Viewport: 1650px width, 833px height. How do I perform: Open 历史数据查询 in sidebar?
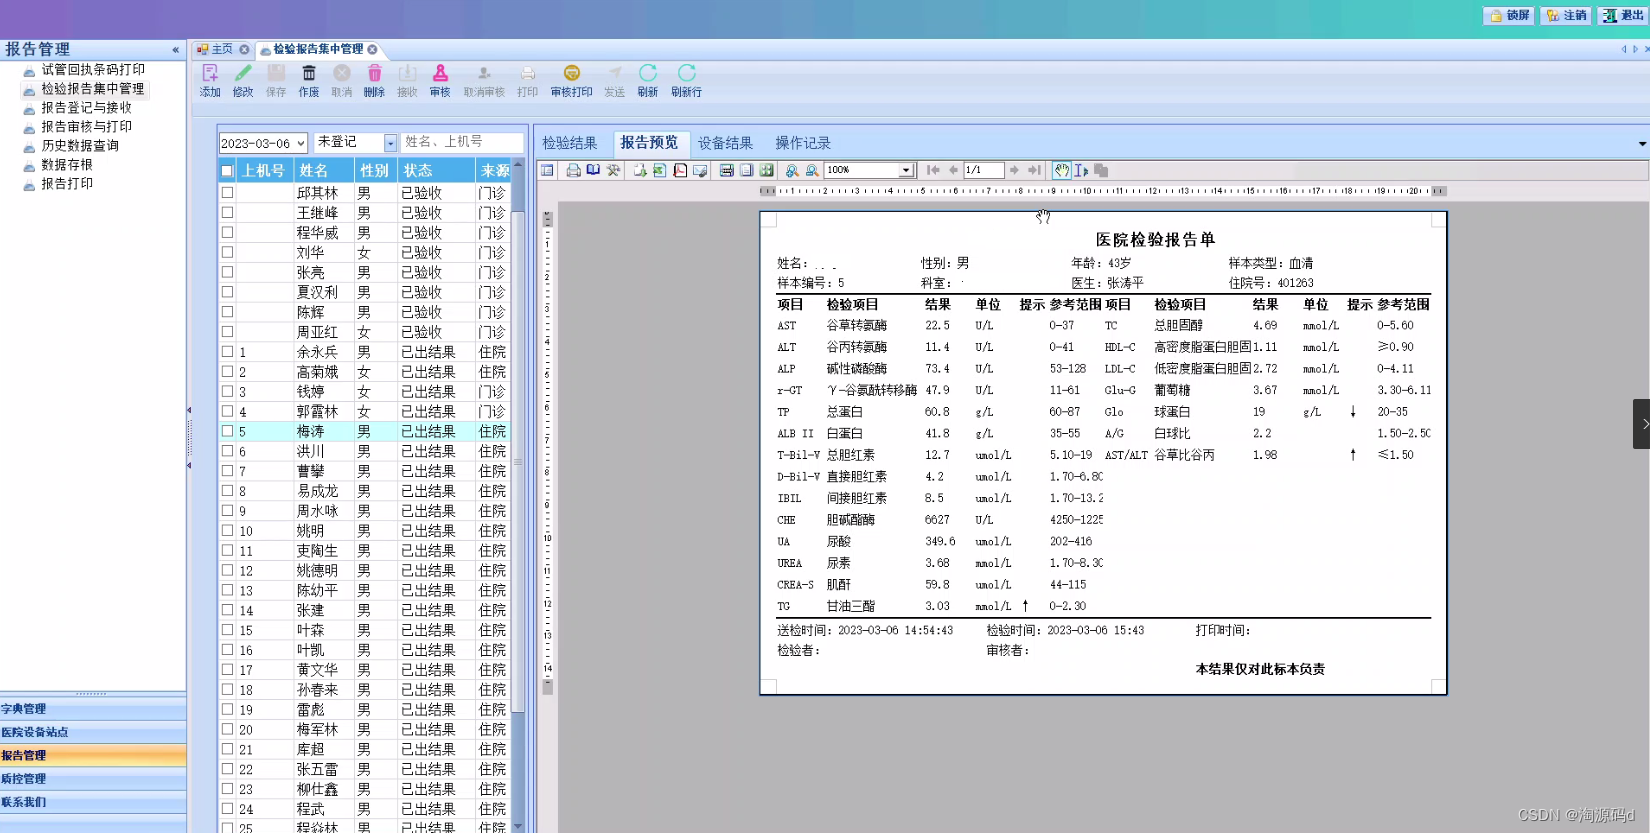[79, 146]
